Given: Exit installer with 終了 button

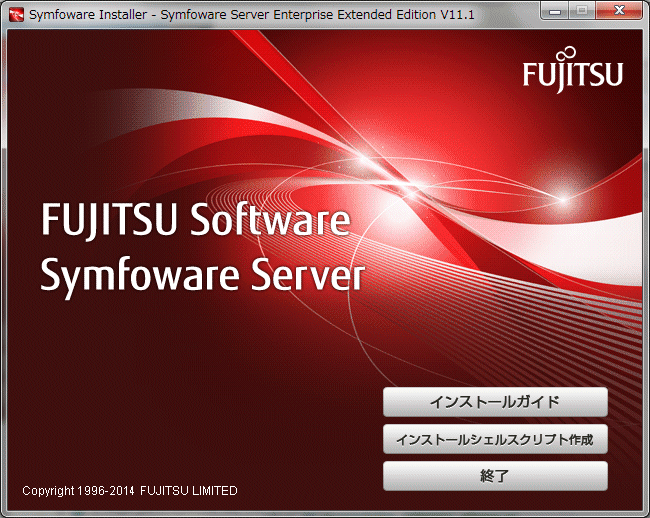Looking at the screenshot, I should tap(495, 476).
